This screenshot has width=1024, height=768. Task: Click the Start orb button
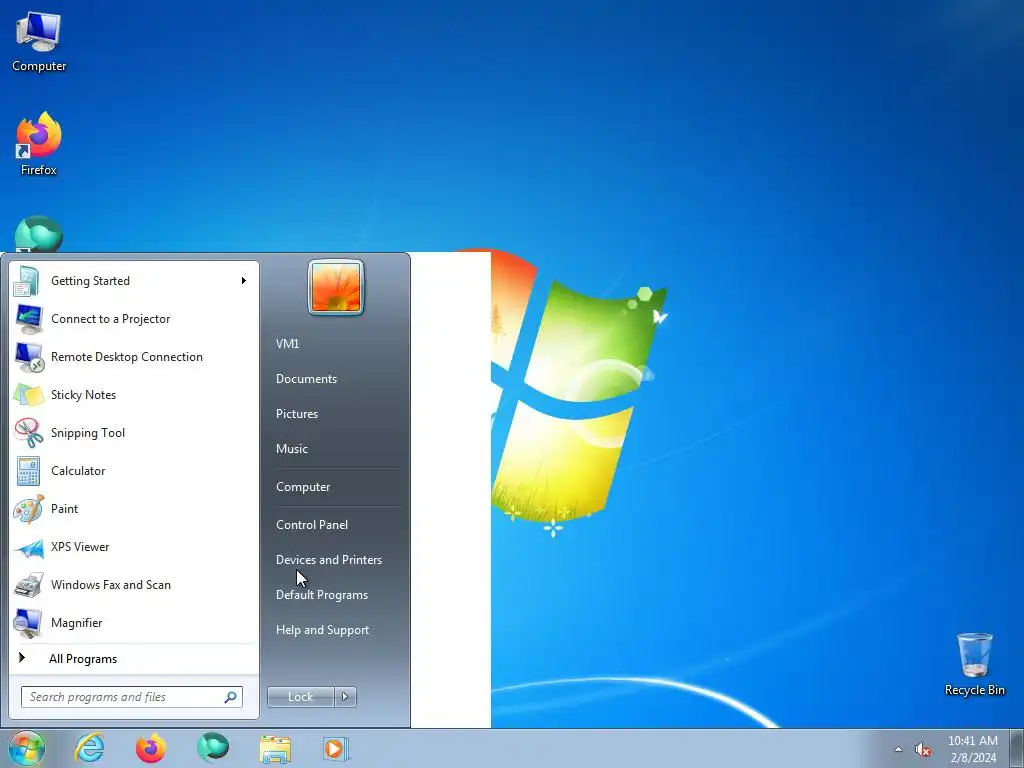tap(27, 748)
